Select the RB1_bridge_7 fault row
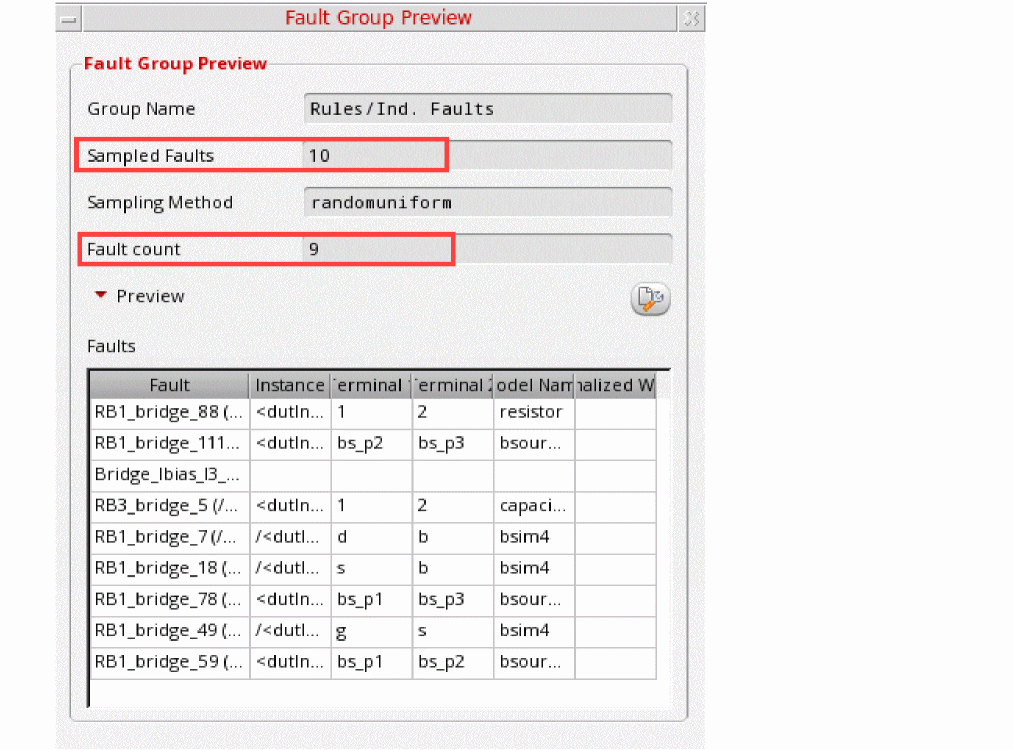 (373, 537)
